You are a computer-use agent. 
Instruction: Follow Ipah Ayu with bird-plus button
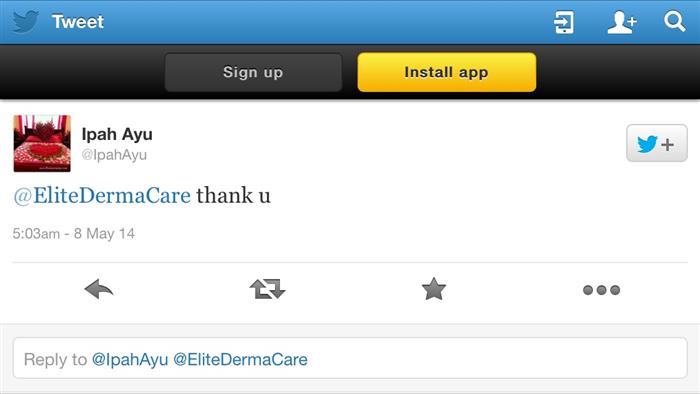click(657, 143)
